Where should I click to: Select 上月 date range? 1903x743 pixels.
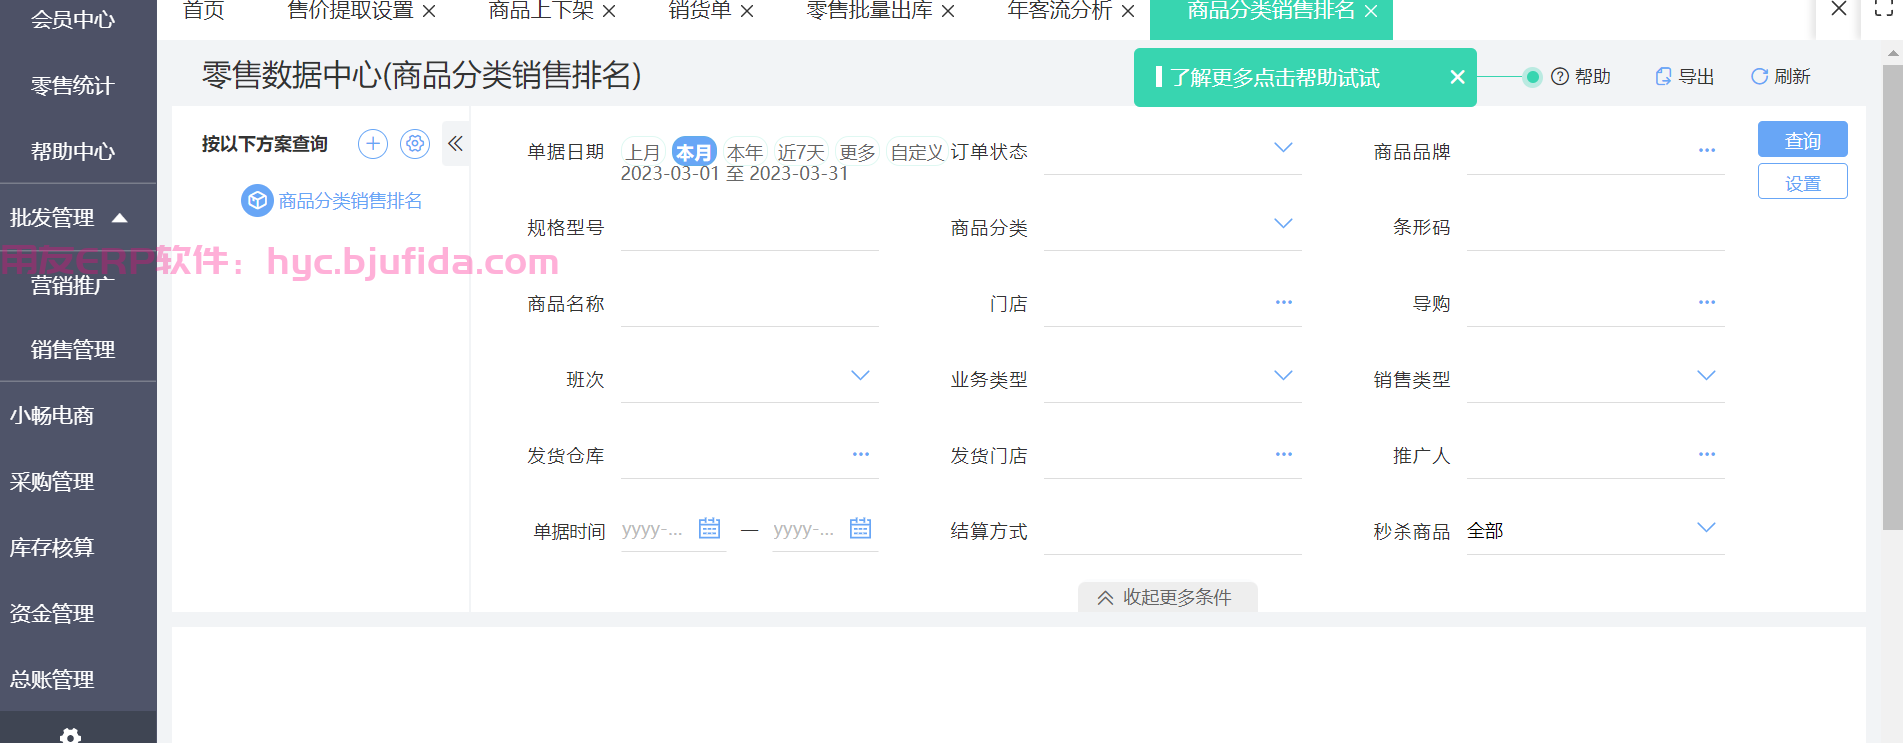click(x=643, y=152)
